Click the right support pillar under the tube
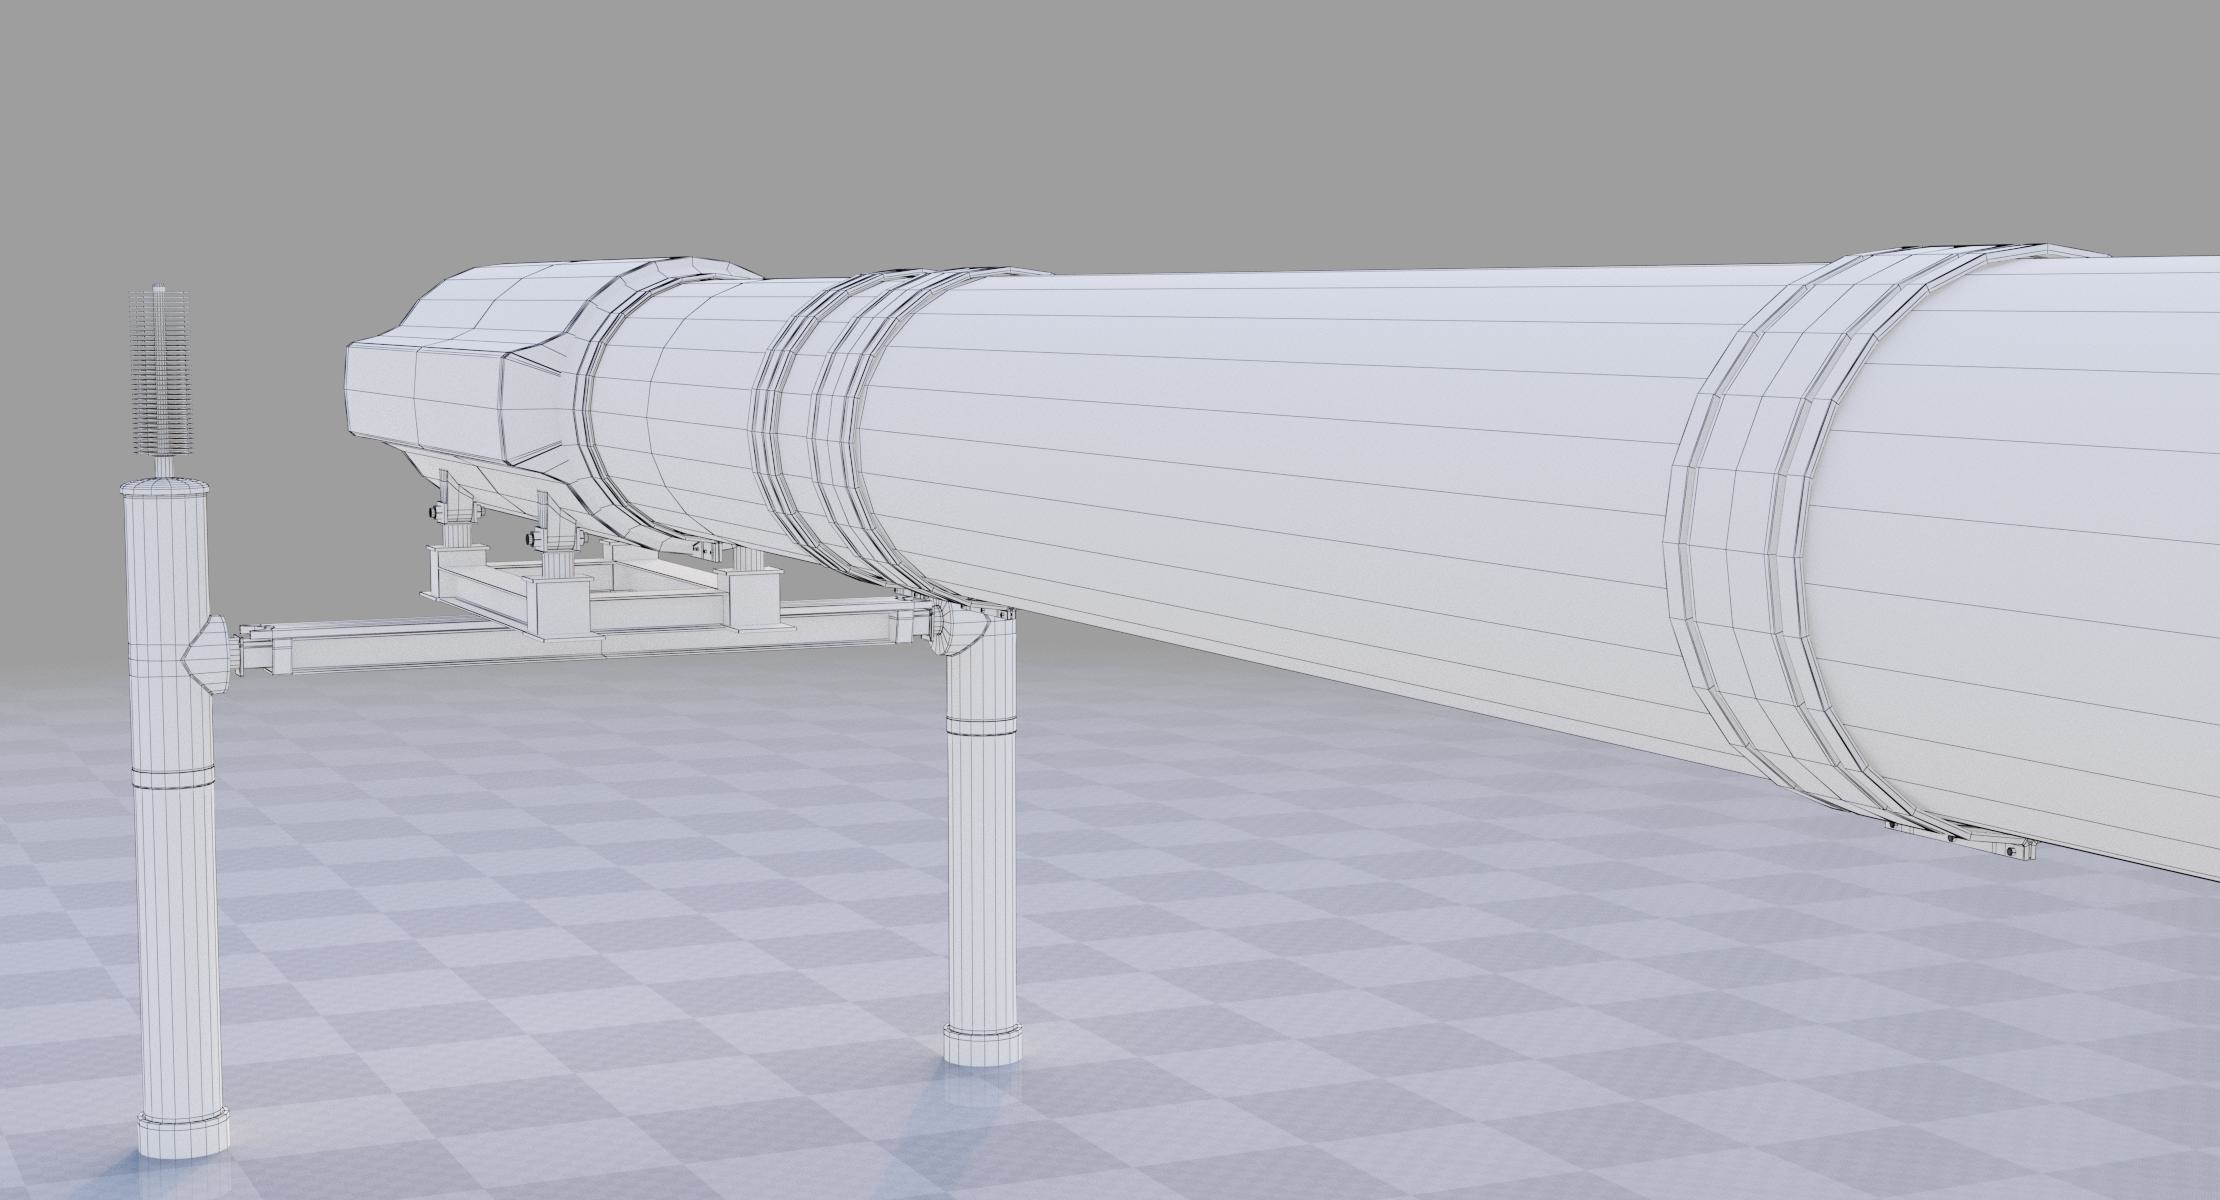Viewport: 2220px width, 1200px height. point(980,880)
